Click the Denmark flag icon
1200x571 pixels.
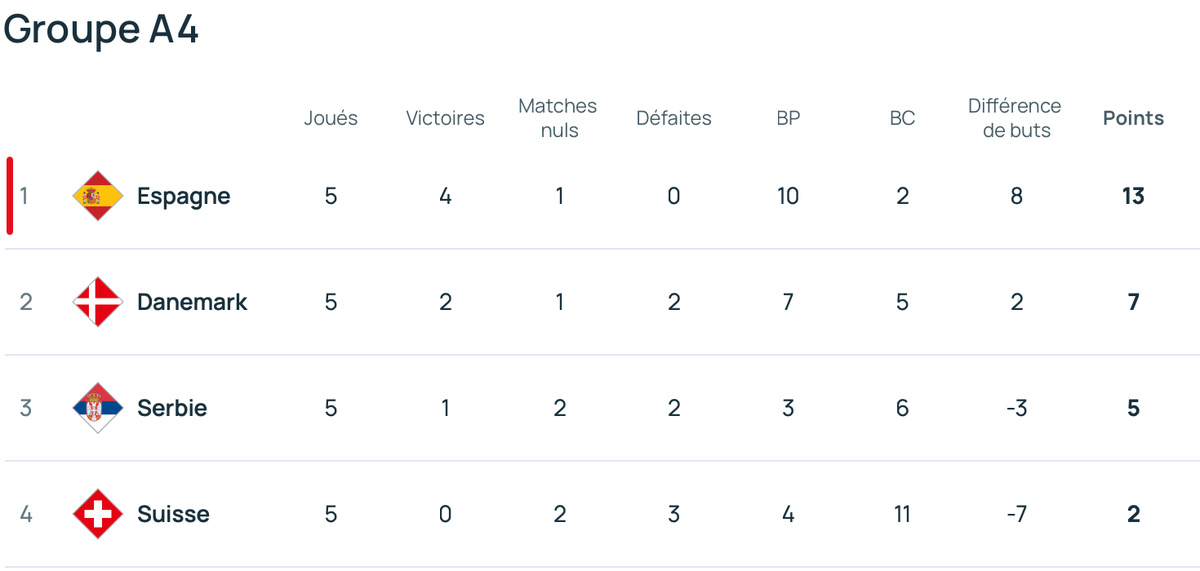98,302
